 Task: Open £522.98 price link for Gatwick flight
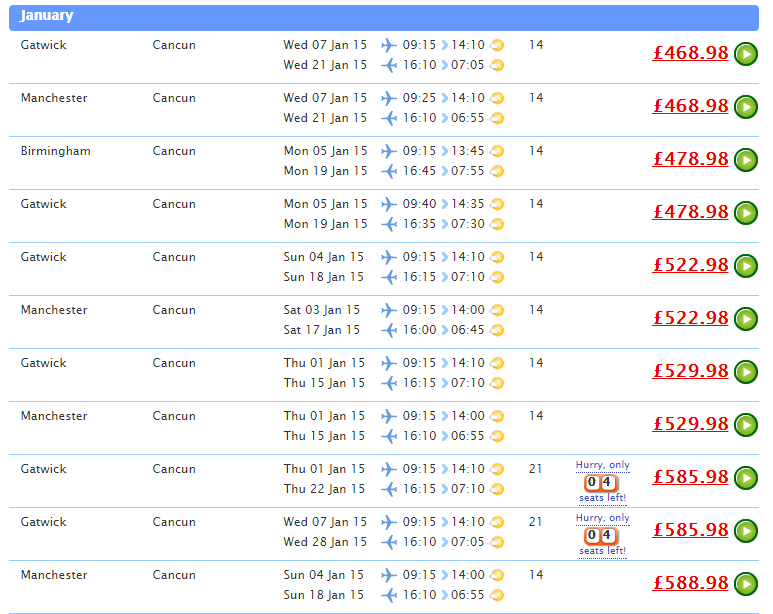[x=690, y=265]
